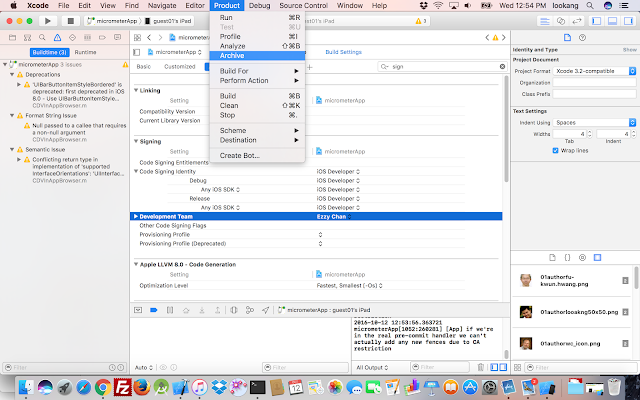Open the Optimization Level value popup
Screen dimensions: 640x400
(x=349, y=286)
